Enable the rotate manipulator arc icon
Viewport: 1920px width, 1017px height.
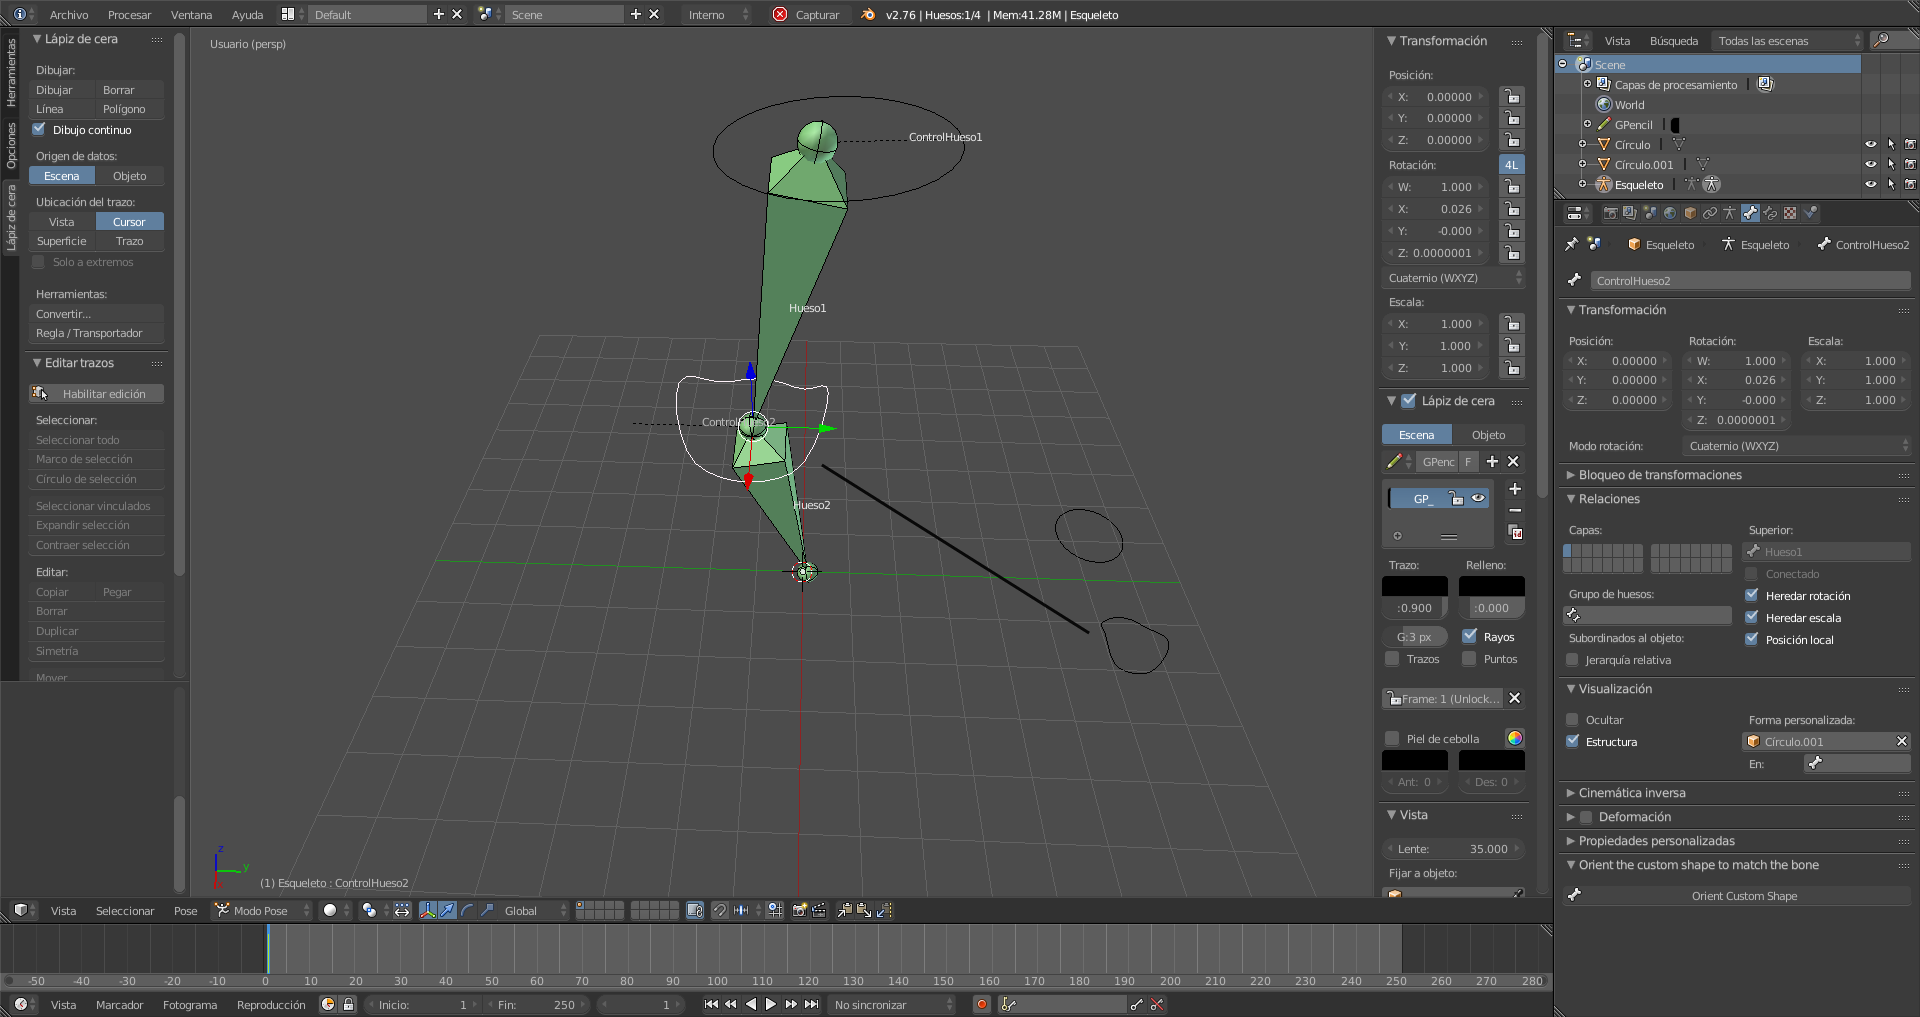point(467,910)
